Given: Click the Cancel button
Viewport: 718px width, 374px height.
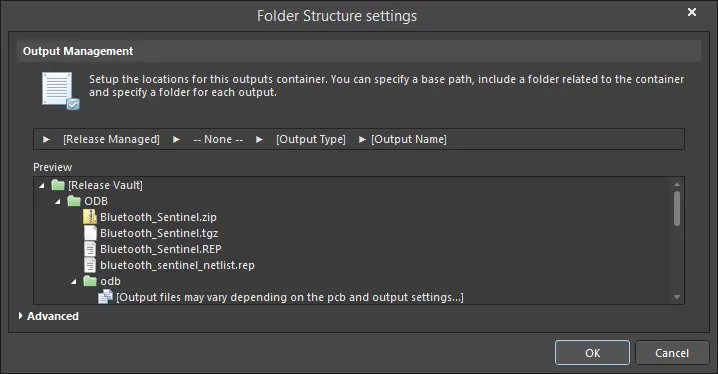Looking at the screenshot, I should pyautogui.click(x=672, y=353).
